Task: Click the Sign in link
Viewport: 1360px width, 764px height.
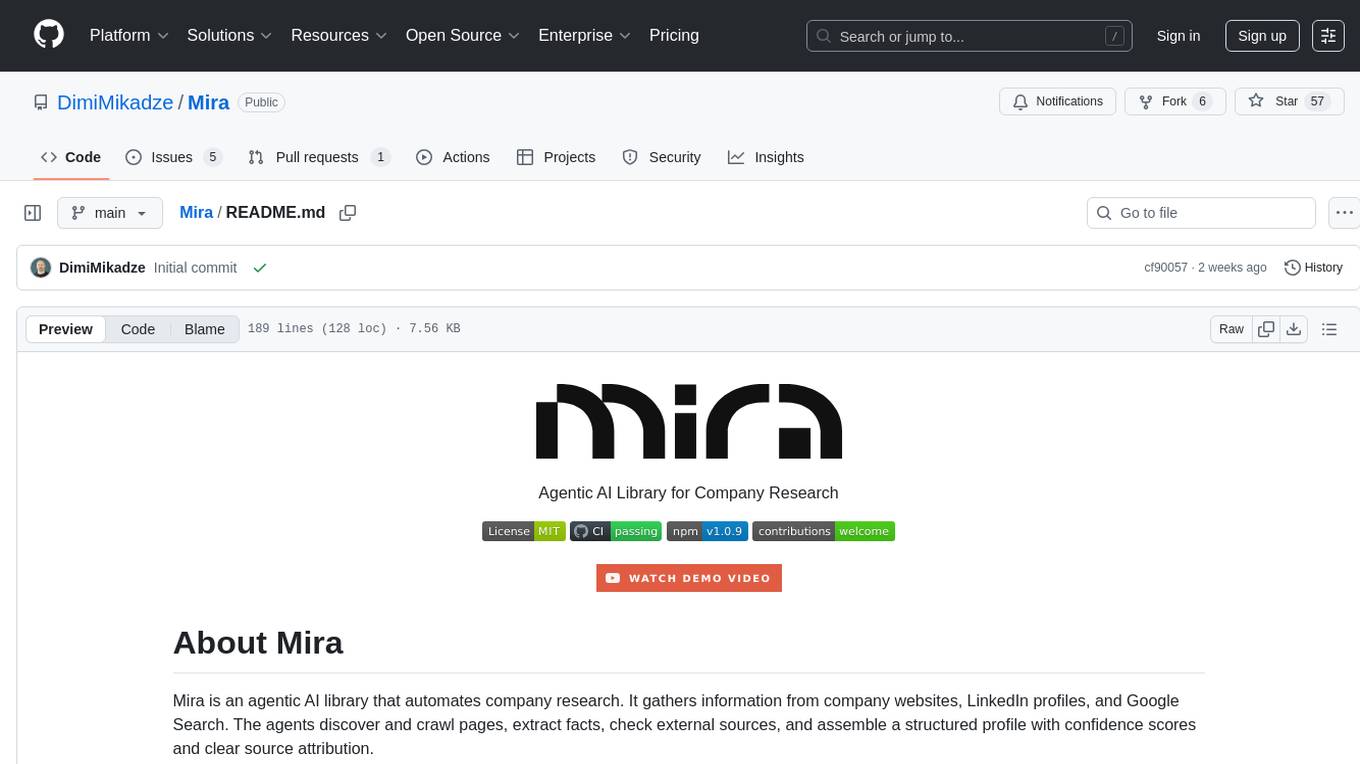Action: click(x=1178, y=36)
